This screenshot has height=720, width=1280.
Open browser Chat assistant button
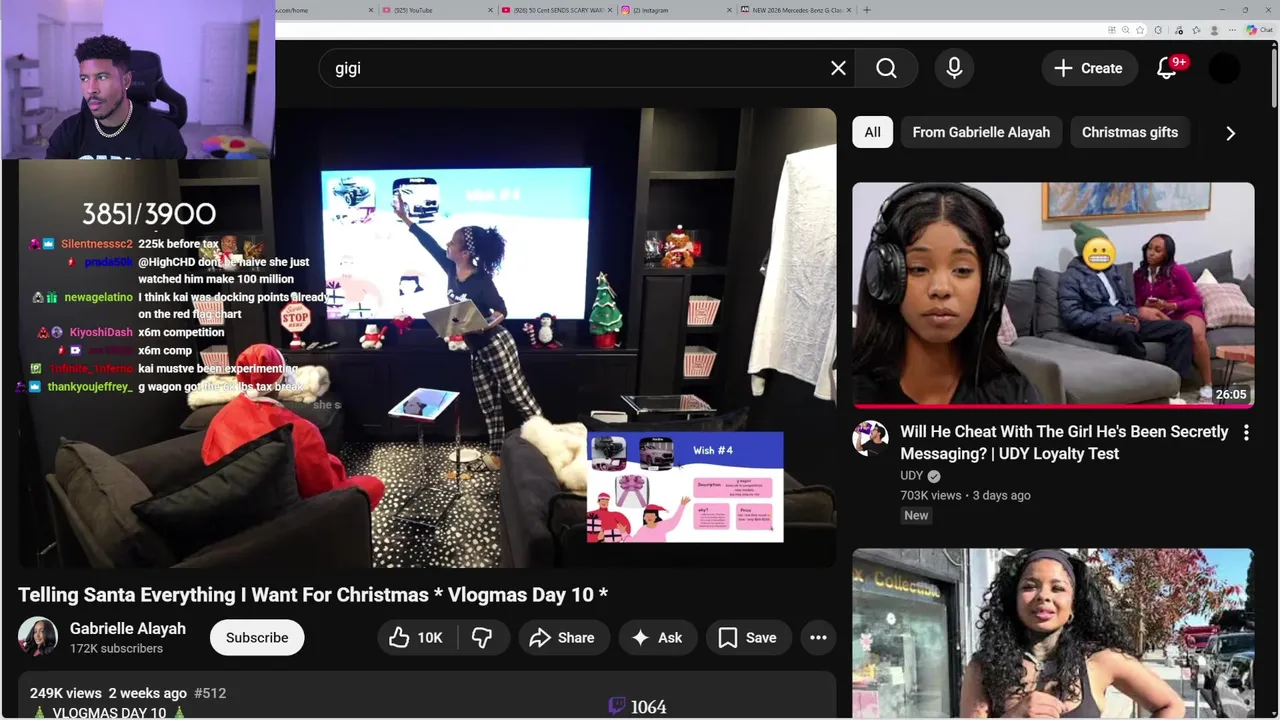(x=1259, y=30)
